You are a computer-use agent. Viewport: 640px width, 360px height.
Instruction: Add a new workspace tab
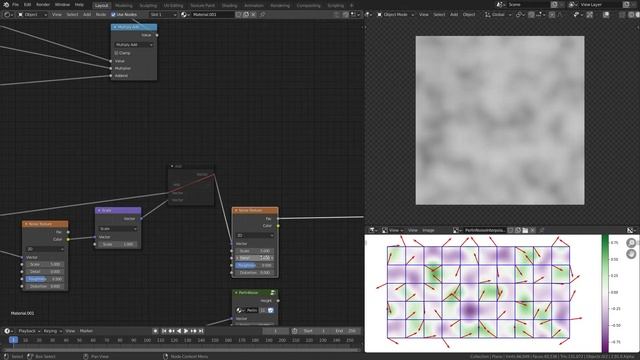[352, 6]
